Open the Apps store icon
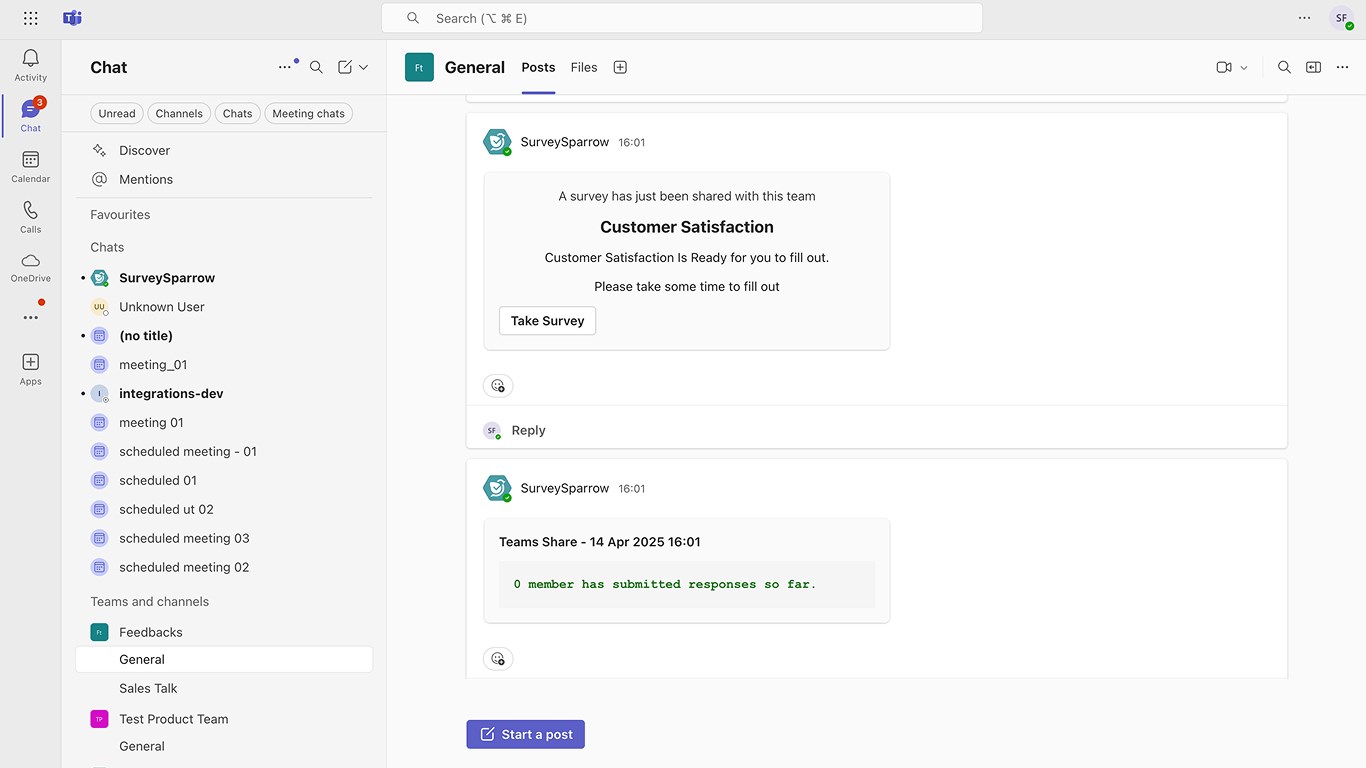 (x=30, y=367)
